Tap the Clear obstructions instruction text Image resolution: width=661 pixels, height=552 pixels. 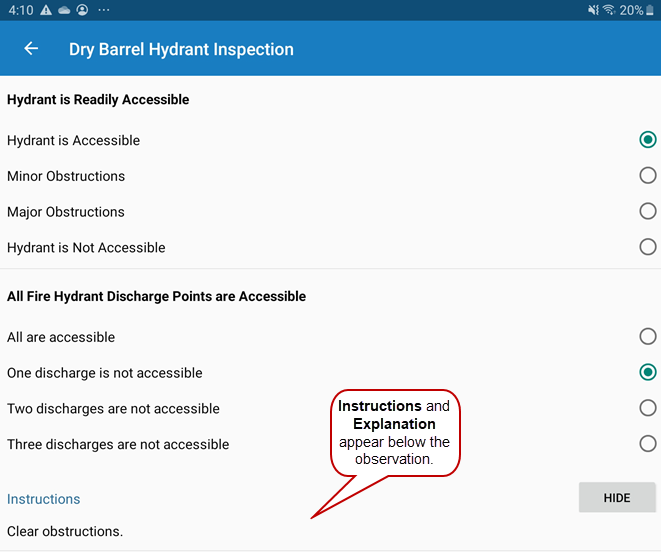(65, 531)
